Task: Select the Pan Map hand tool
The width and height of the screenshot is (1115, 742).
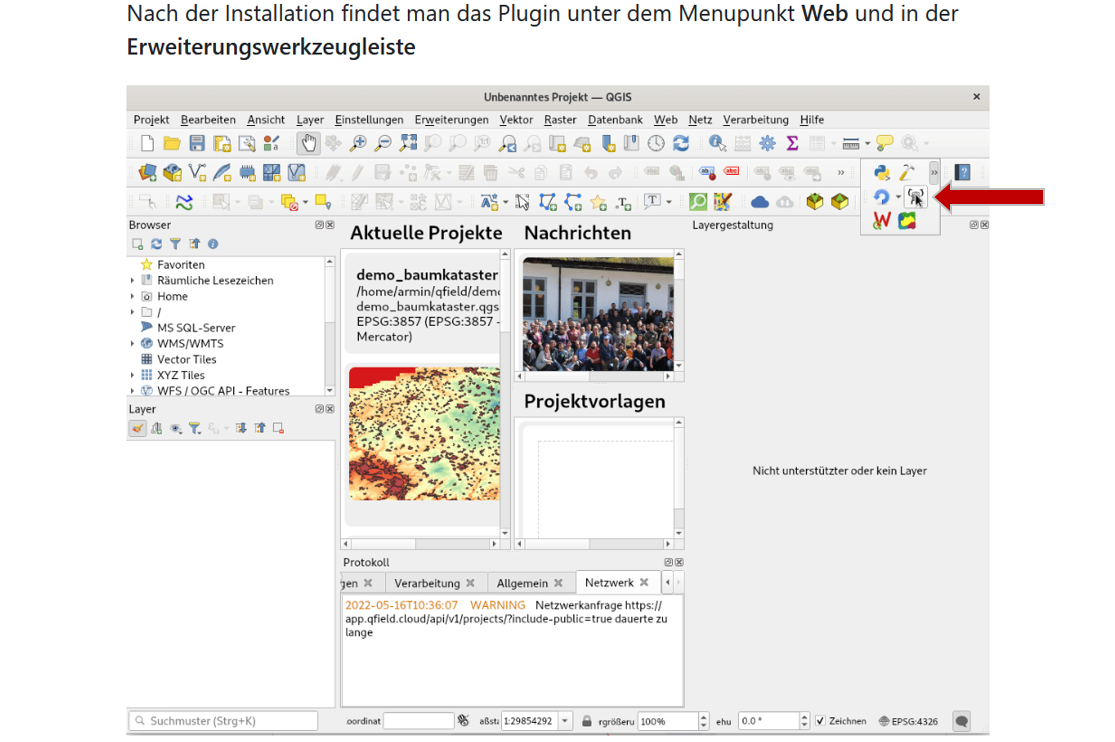Action: coord(308,144)
